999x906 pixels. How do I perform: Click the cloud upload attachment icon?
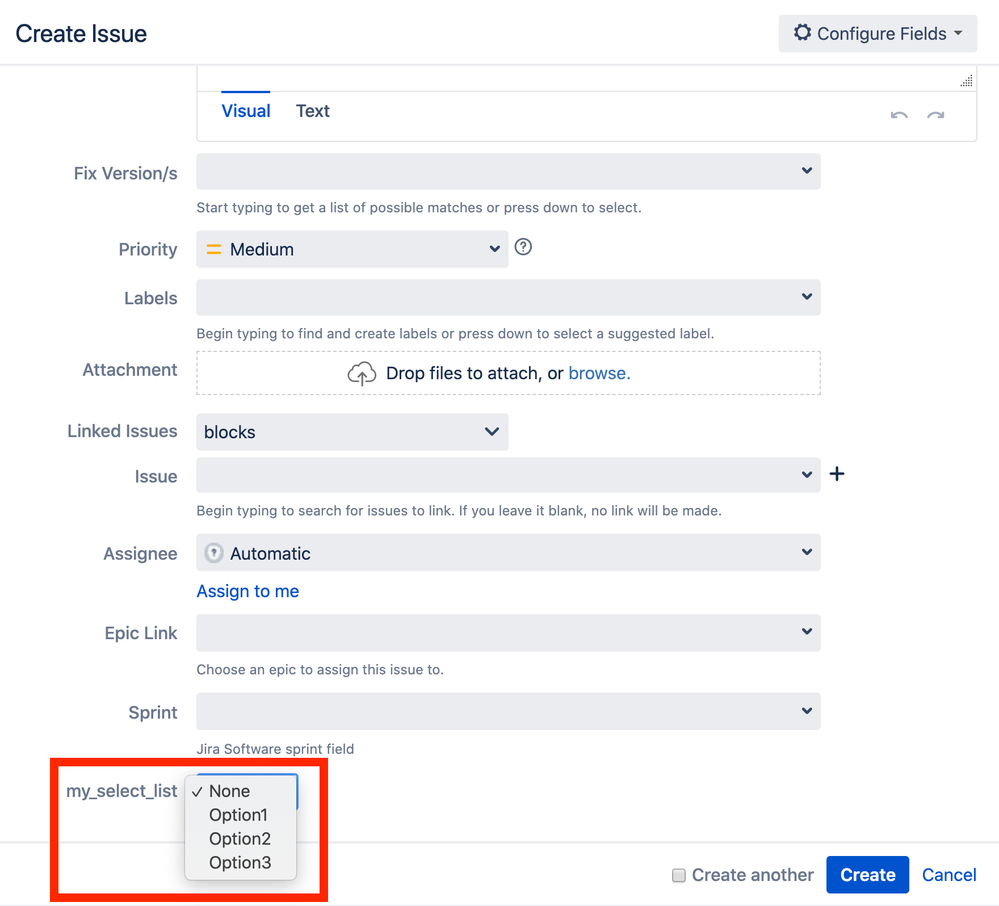click(x=361, y=373)
